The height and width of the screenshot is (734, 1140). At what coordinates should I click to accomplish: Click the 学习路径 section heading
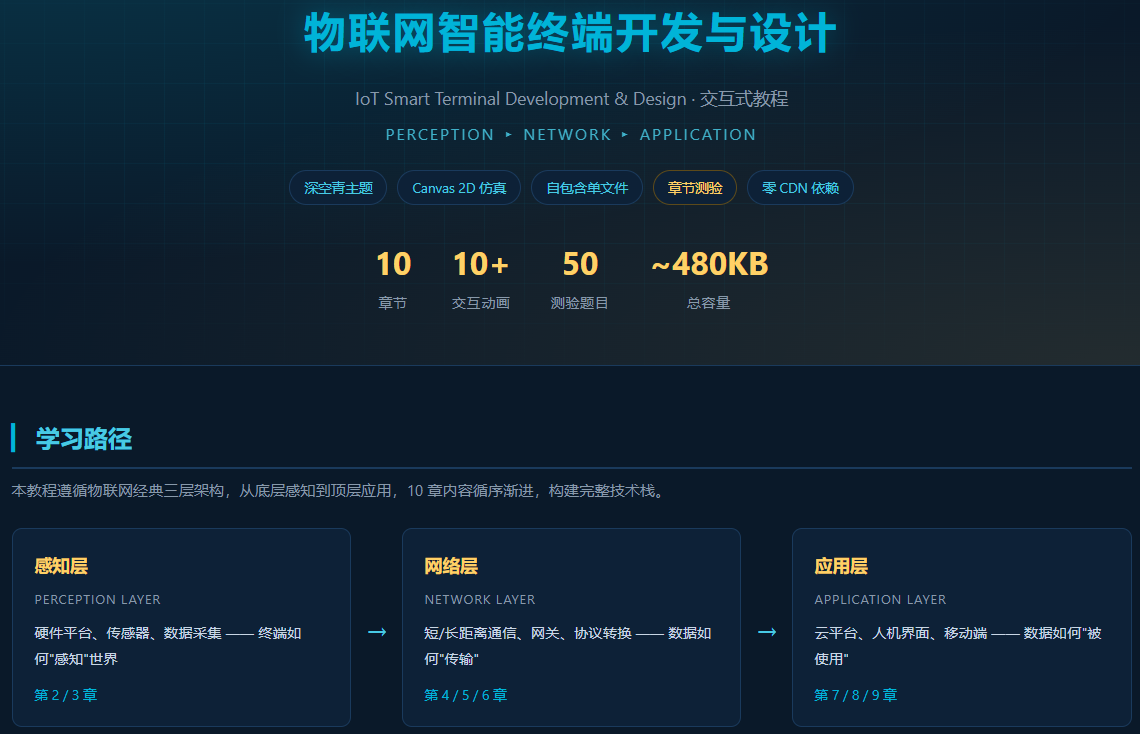(x=84, y=438)
